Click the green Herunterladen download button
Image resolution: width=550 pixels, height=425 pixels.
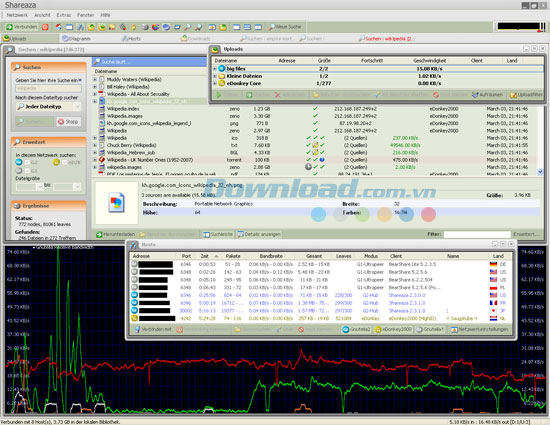[115, 234]
